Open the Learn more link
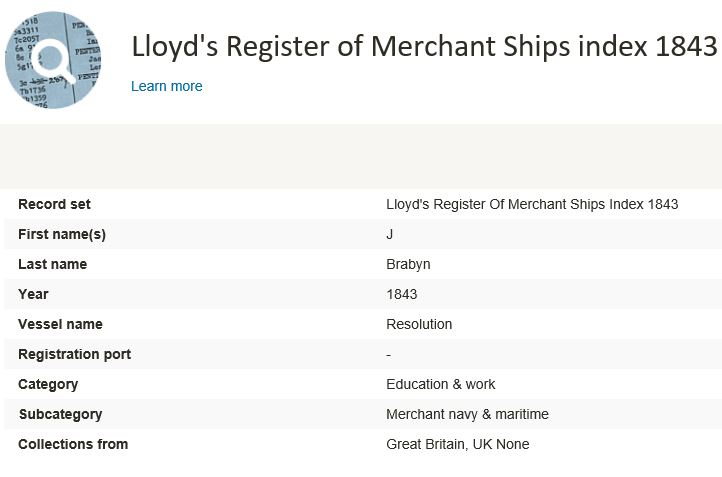Image resolution: width=722 pixels, height=477 pixels. 167,86
